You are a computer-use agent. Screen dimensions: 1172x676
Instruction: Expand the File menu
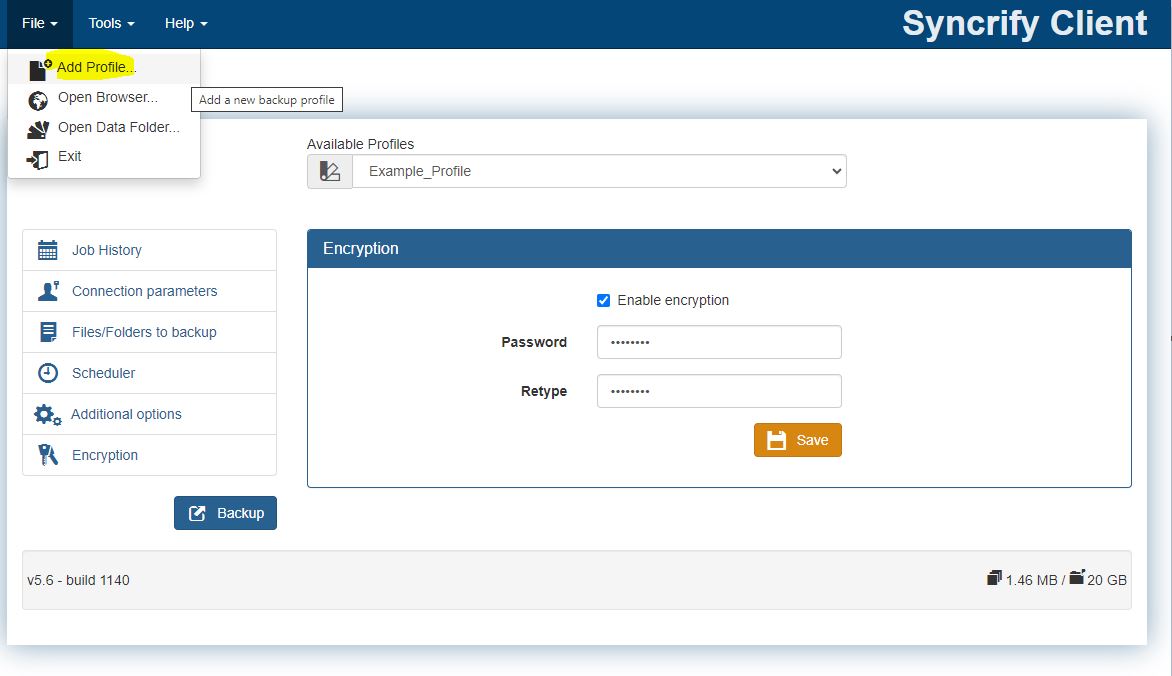(x=40, y=23)
